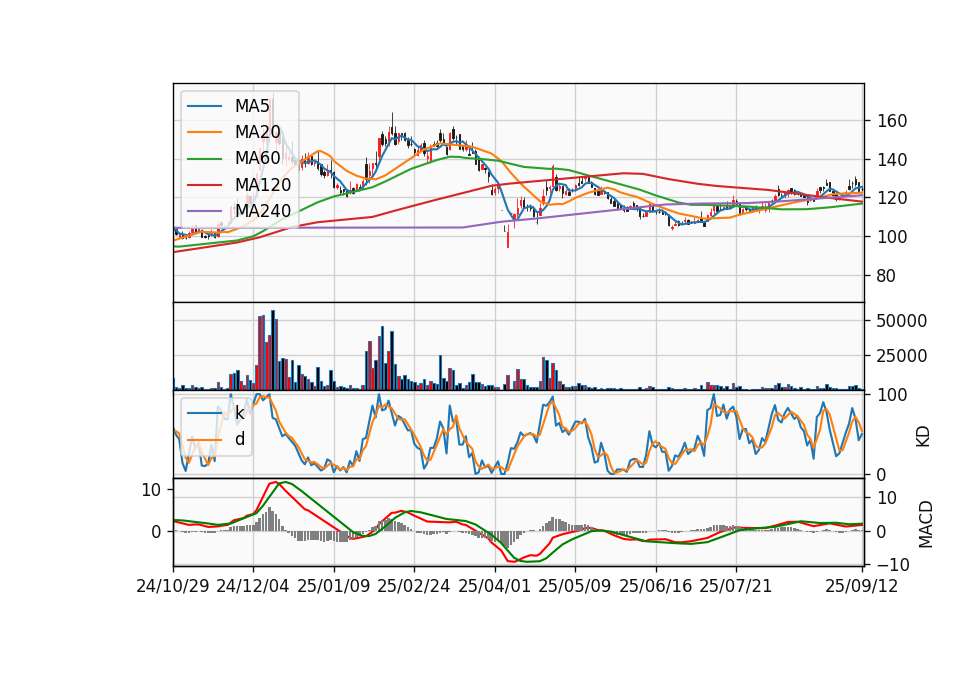Click the KD axis title
This screenshot has width=960, height=690.
(x=923, y=436)
